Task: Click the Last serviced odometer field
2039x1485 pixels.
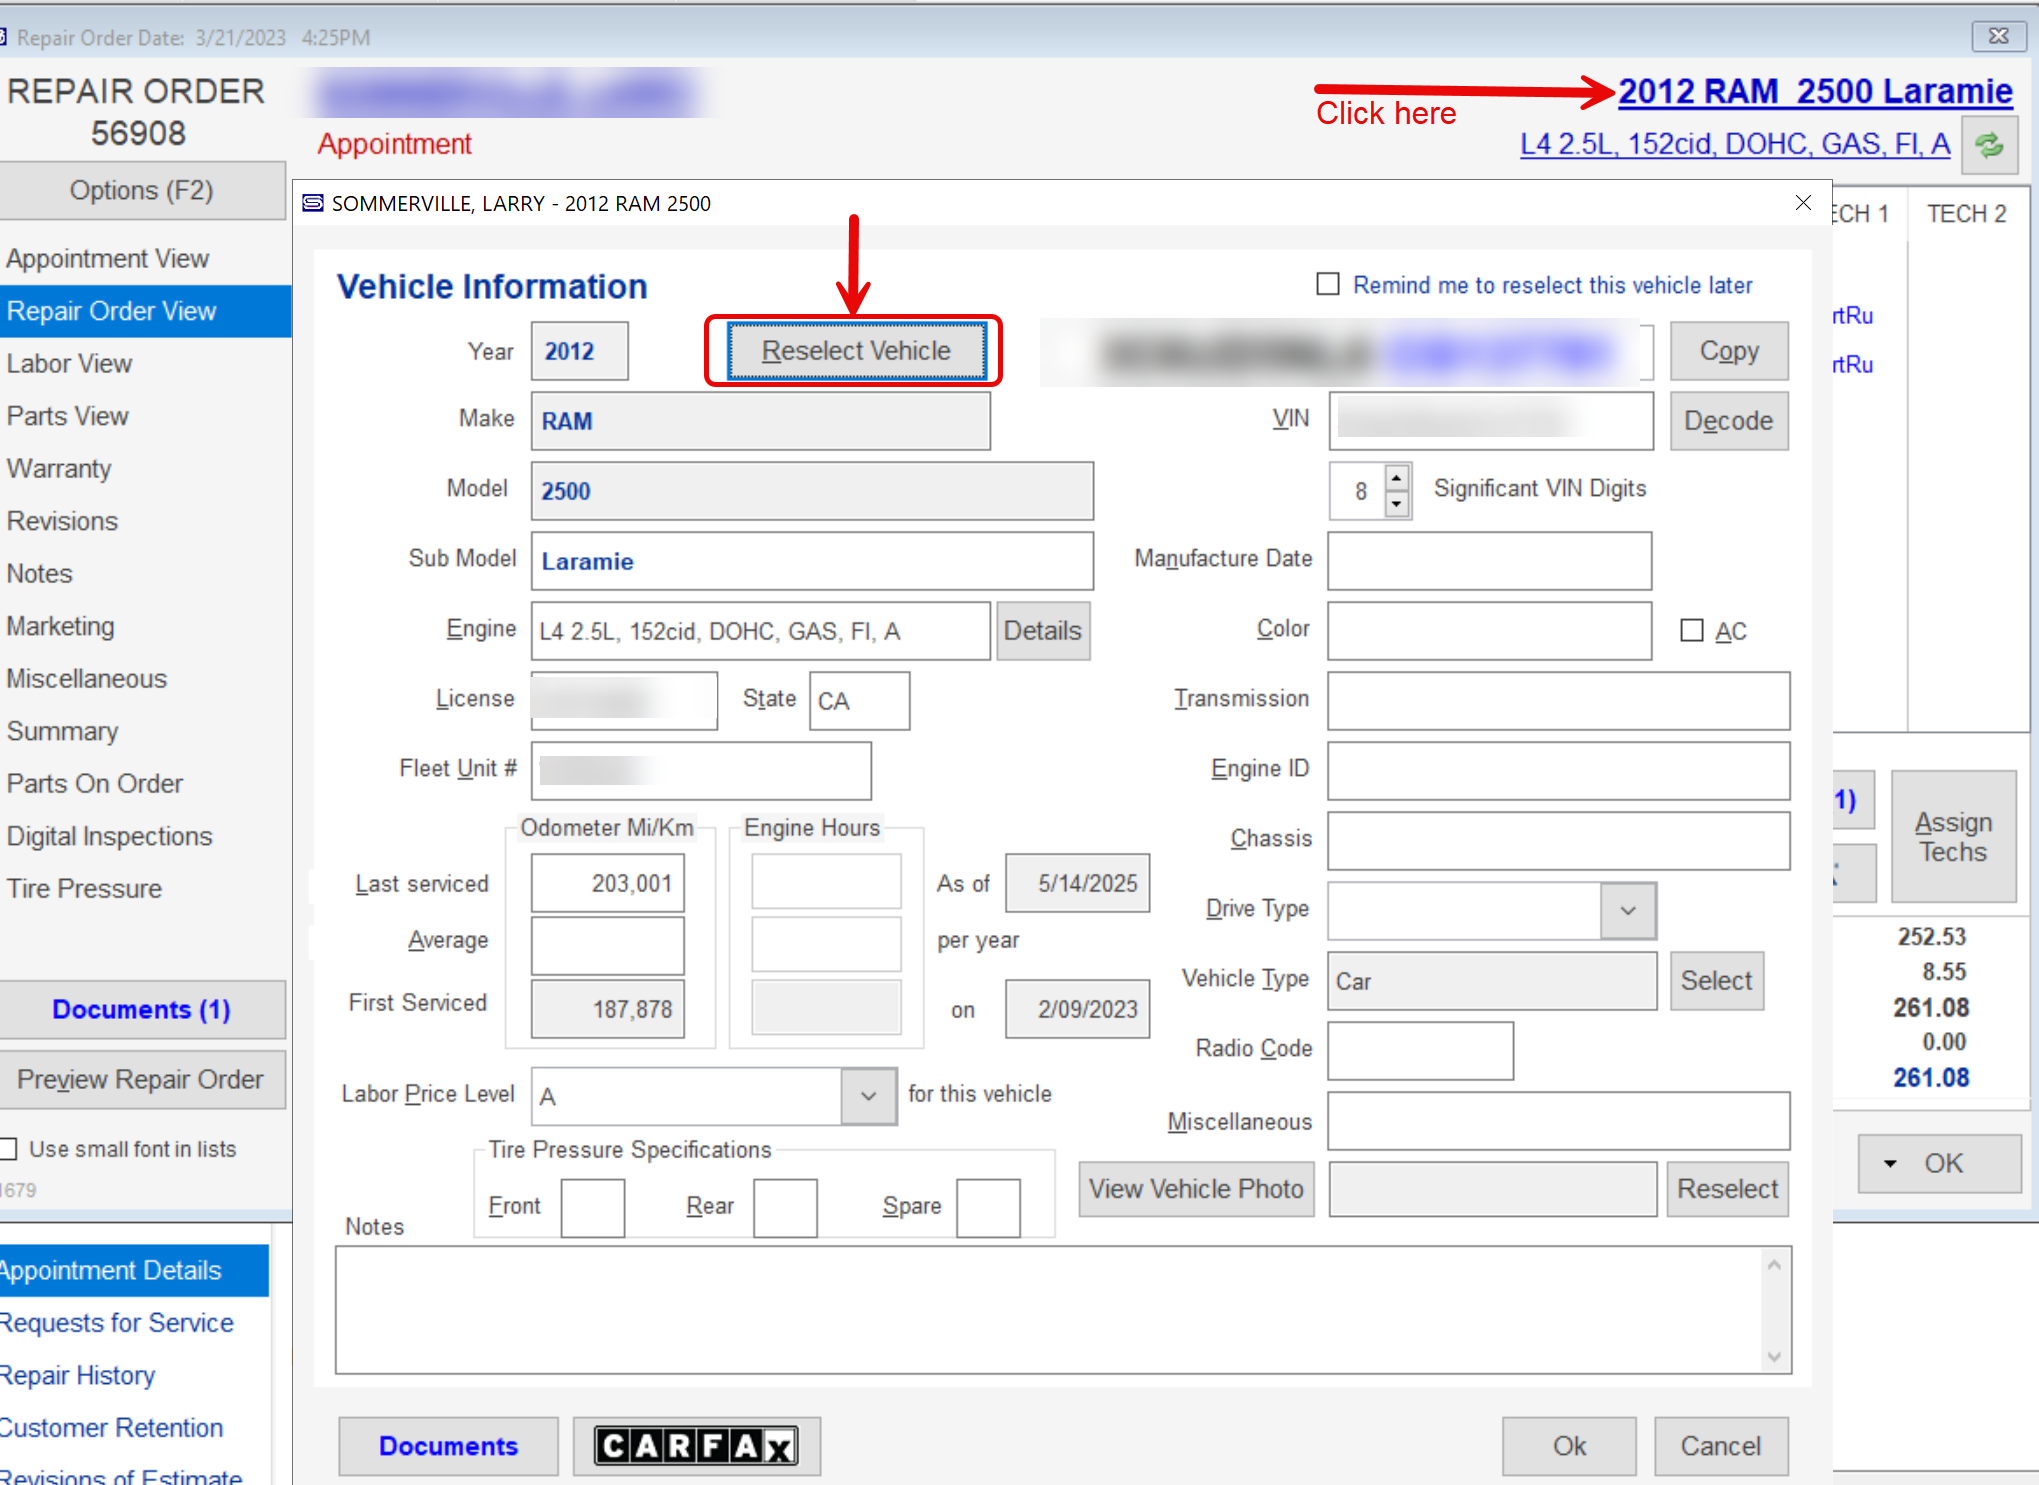Action: [x=608, y=883]
